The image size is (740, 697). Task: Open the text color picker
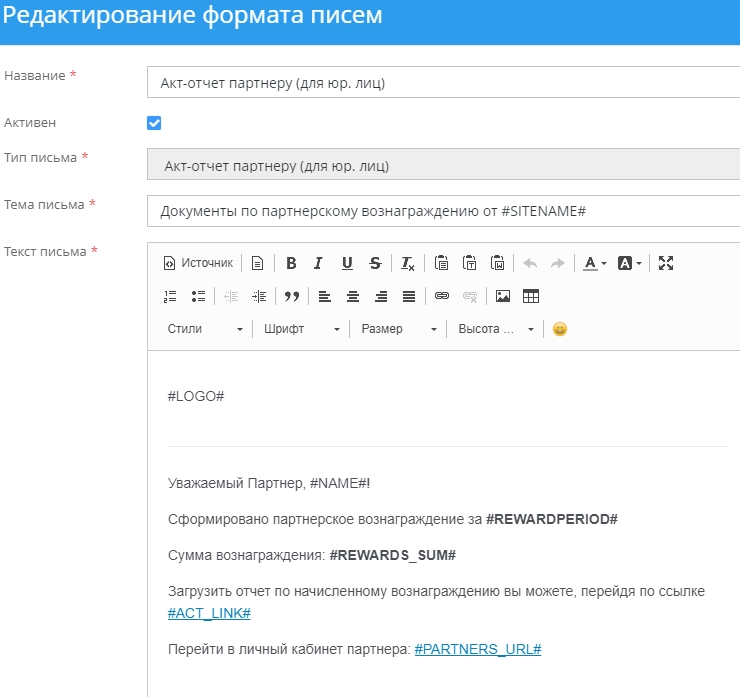tap(595, 263)
